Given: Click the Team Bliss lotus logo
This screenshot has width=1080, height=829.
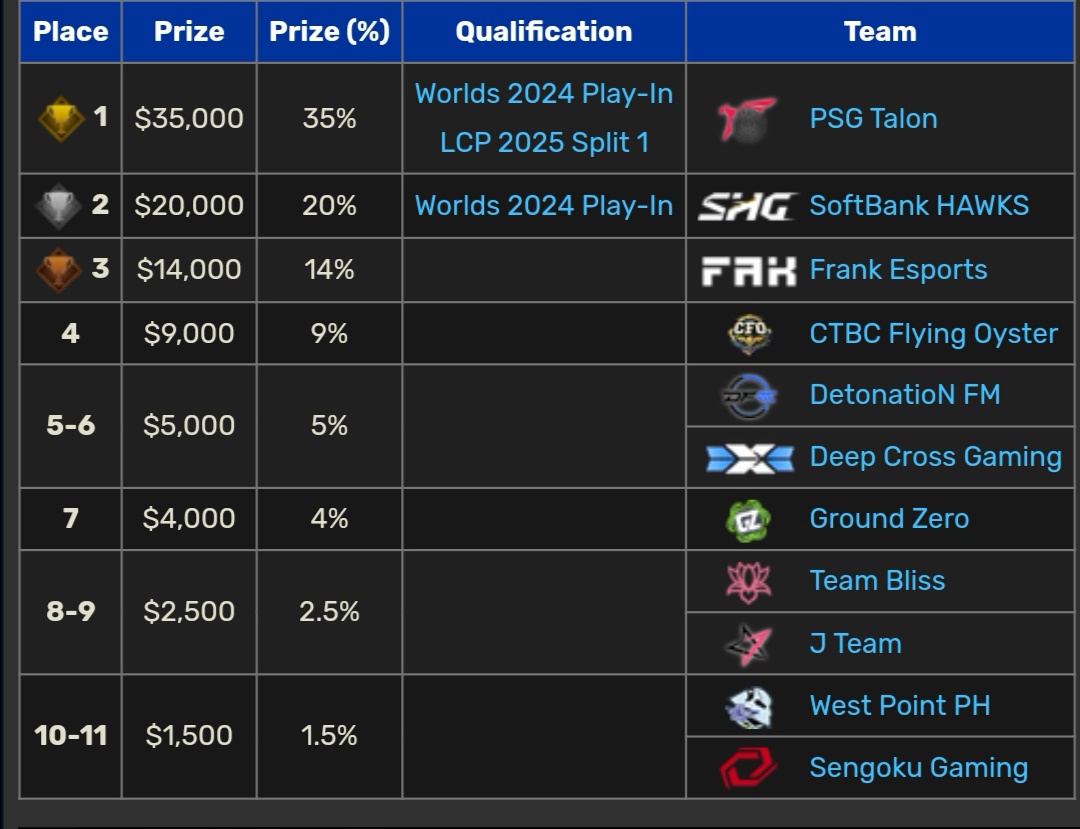Looking at the screenshot, I should tap(749, 582).
